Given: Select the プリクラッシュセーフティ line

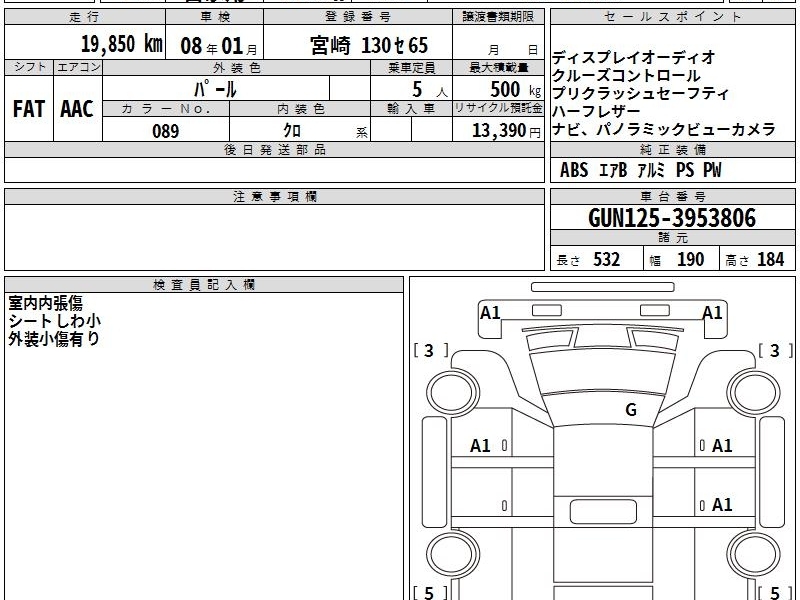Looking at the screenshot, I should click(x=641, y=93).
